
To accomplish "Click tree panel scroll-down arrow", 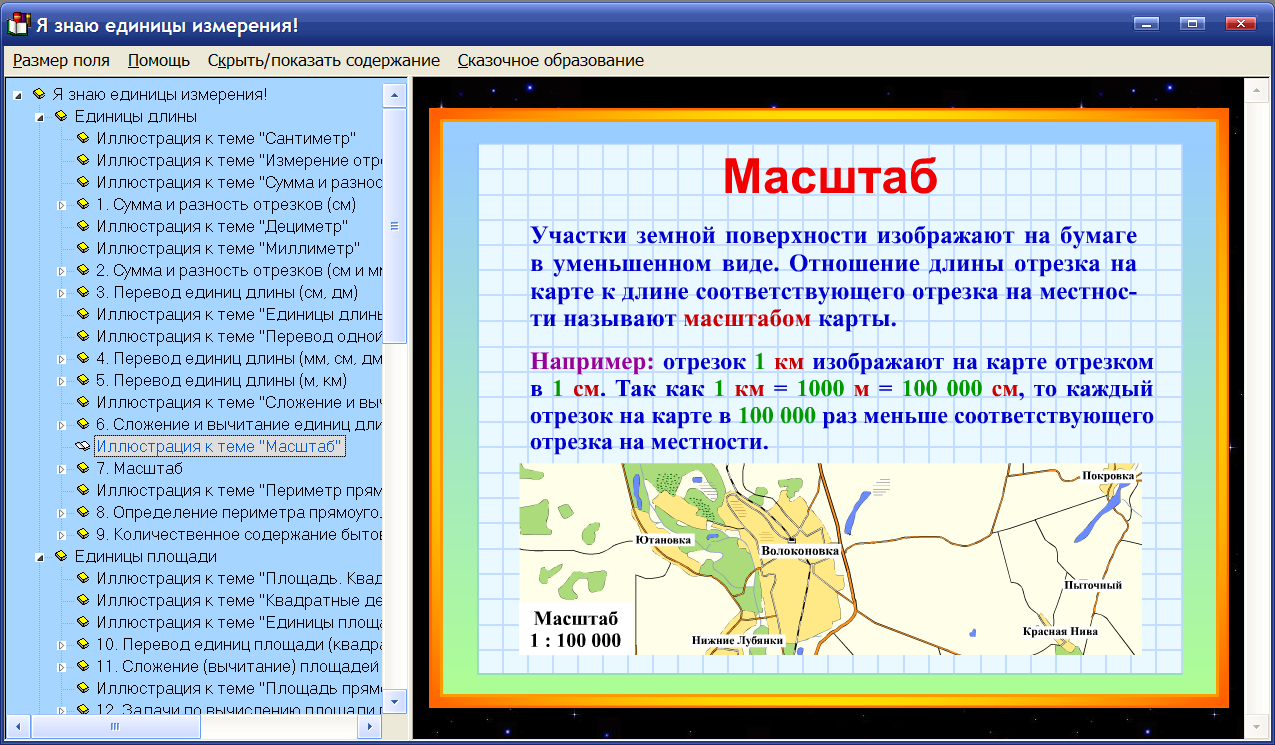I will (x=396, y=704).
